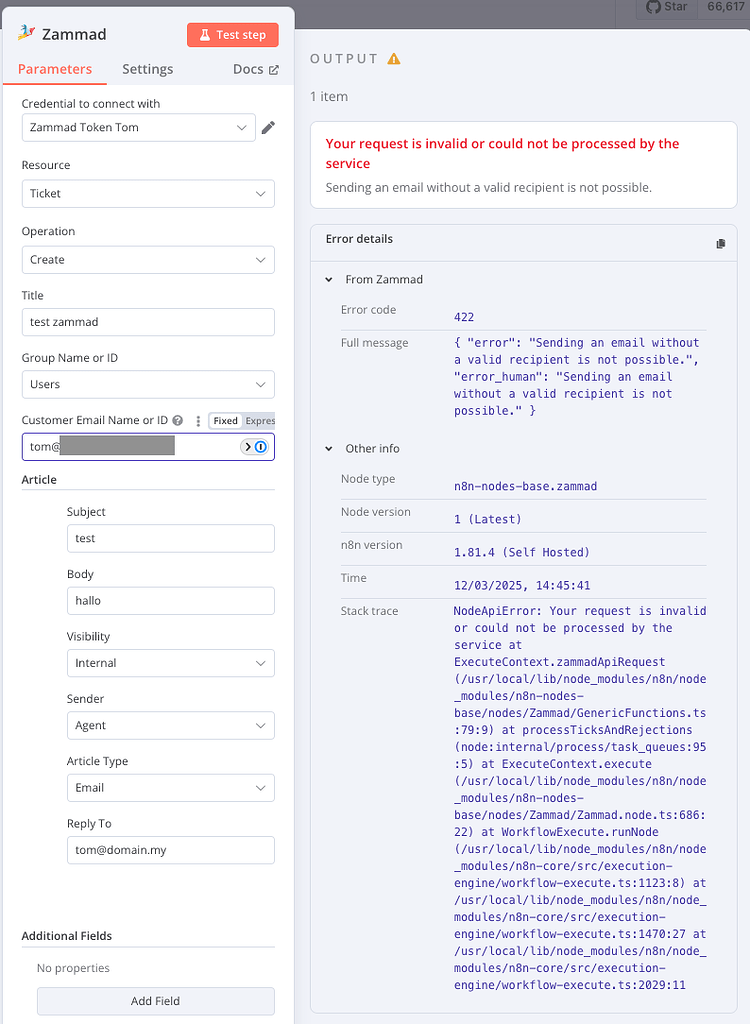Open the Docs link
750x1024 pixels.
[248, 69]
